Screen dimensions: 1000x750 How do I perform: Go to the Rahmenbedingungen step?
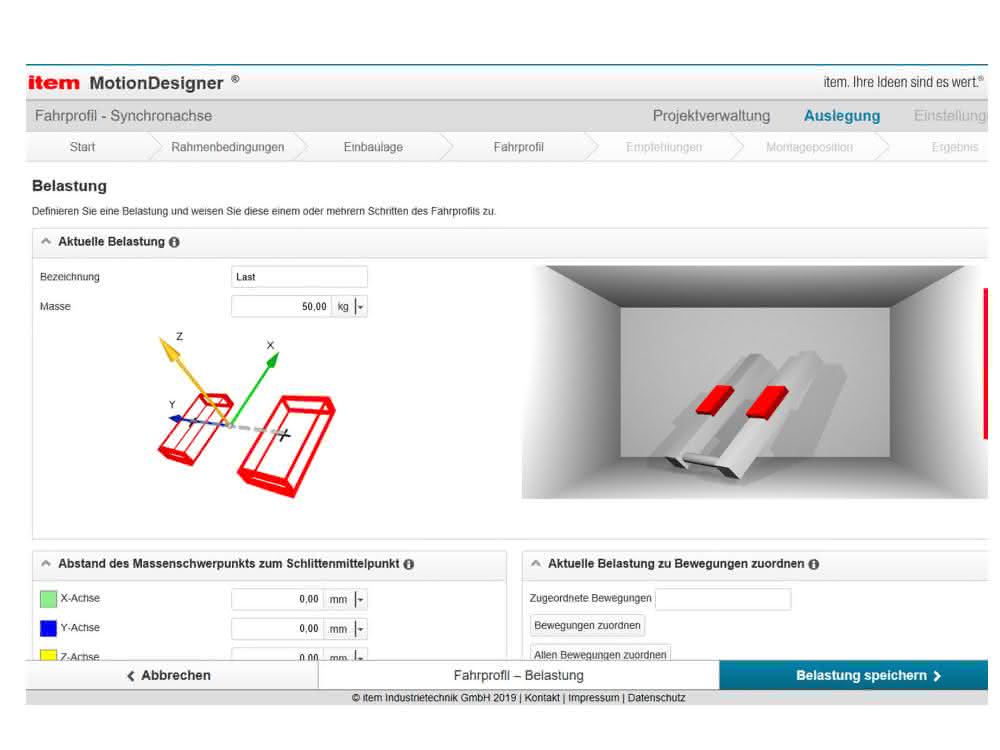228,147
